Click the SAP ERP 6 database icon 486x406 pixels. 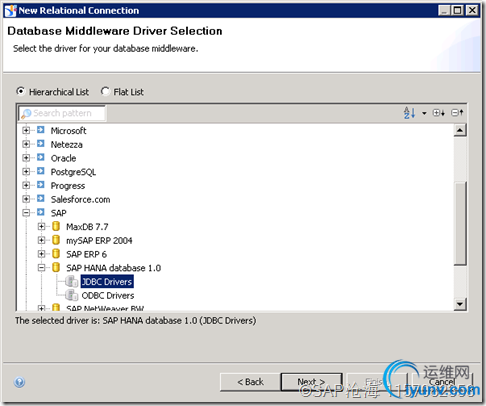[x=56, y=253]
